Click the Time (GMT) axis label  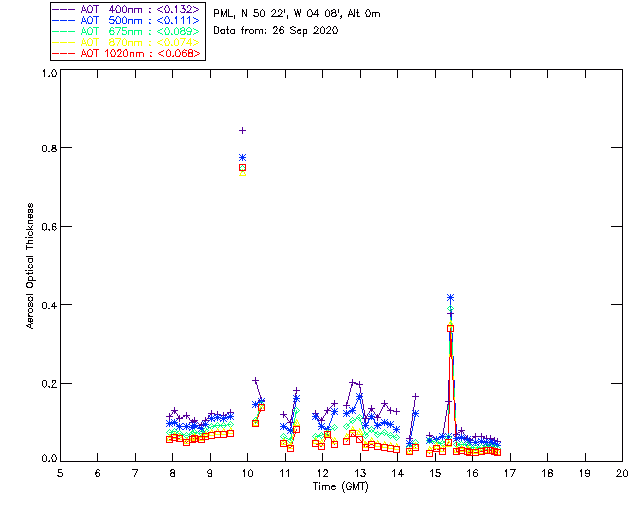(341, 486)
